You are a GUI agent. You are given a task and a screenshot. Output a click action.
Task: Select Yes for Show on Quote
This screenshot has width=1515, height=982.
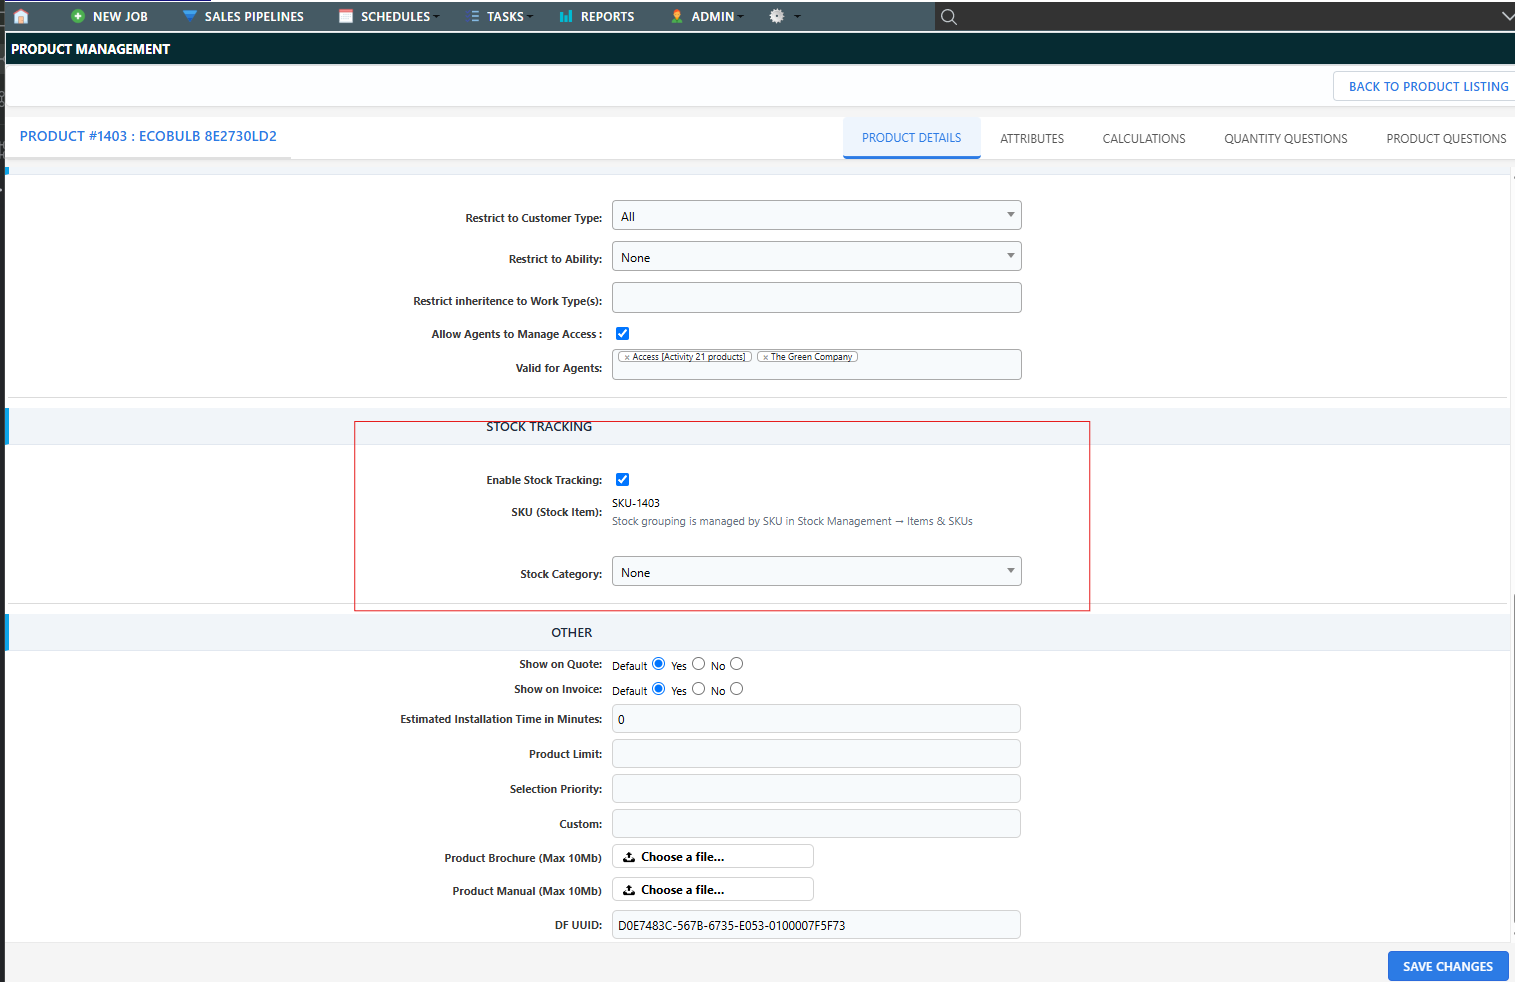click(x=698, y=664)
